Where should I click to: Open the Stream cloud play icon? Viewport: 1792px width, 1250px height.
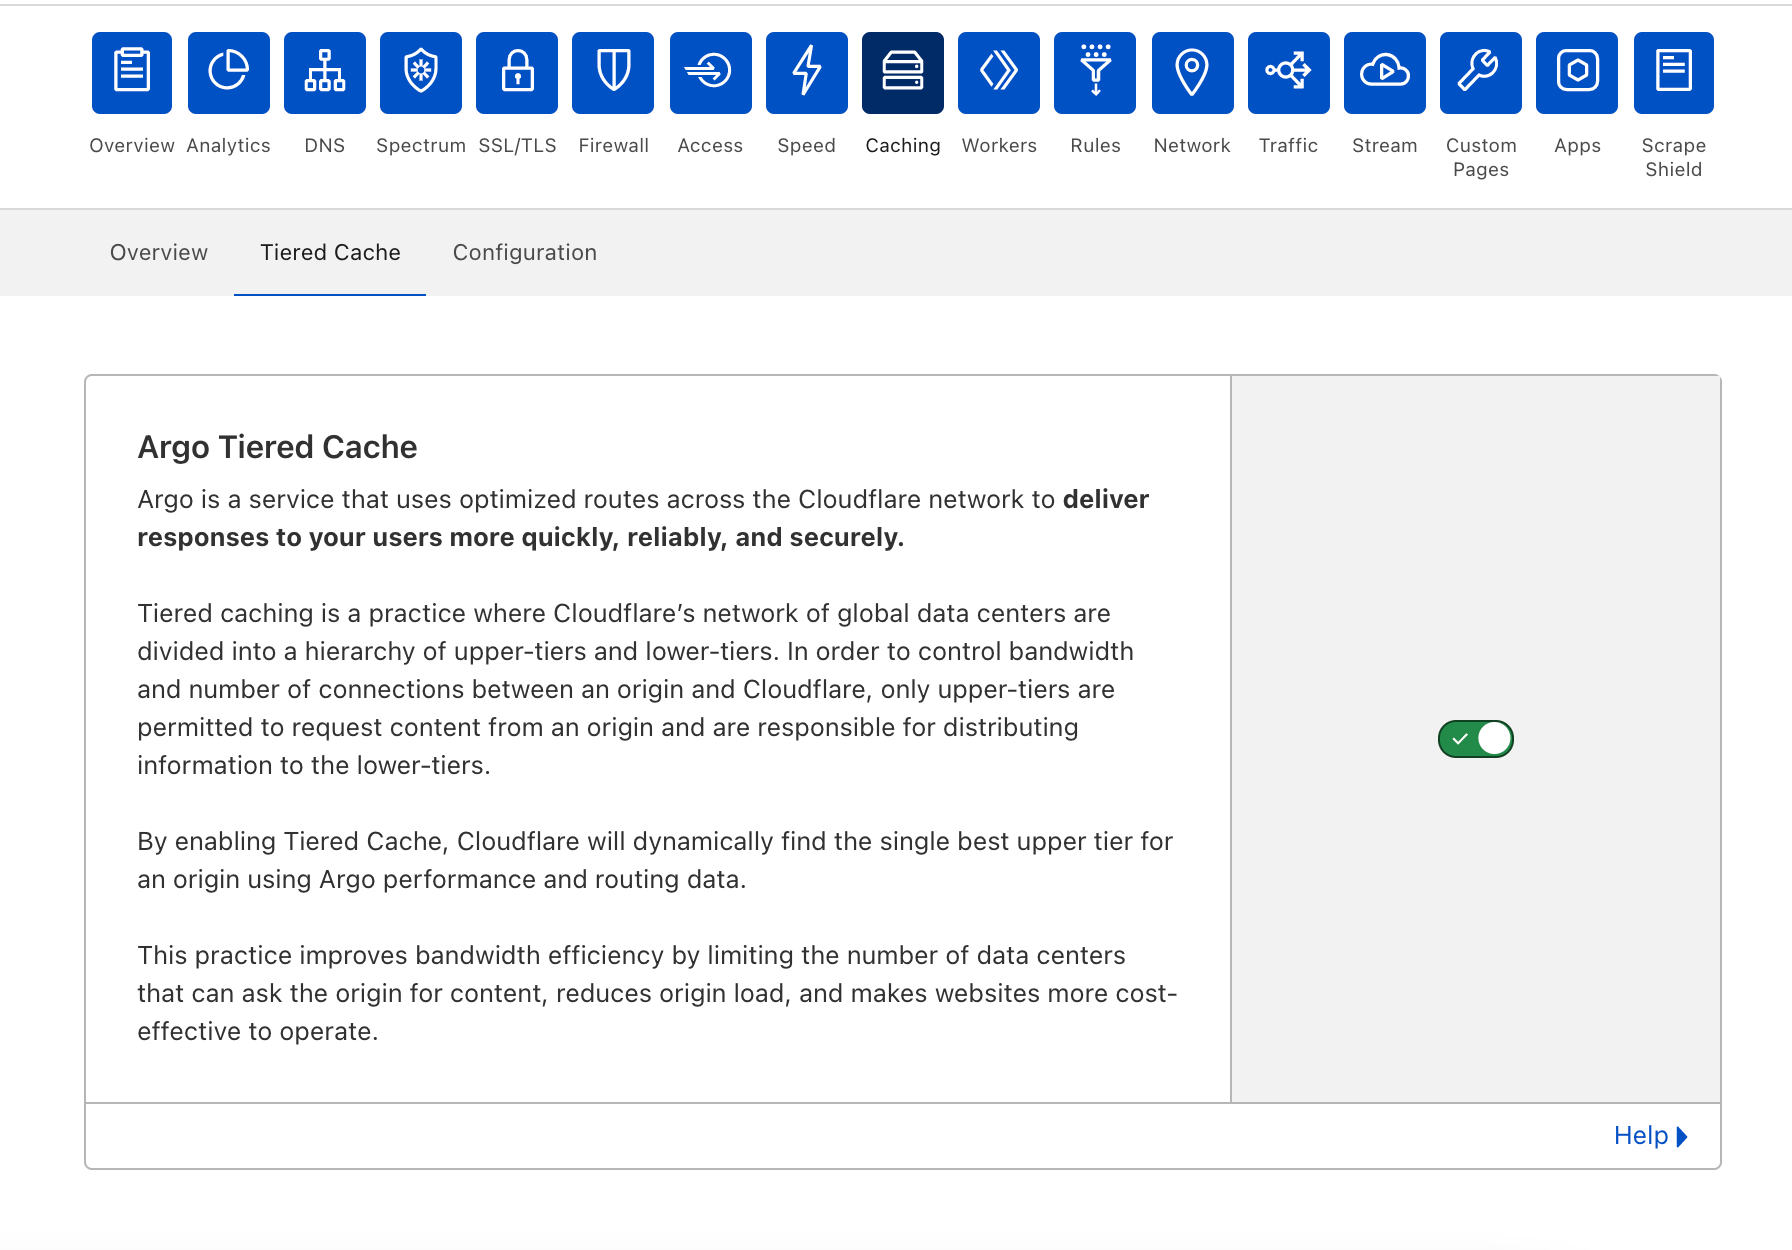1385,73
